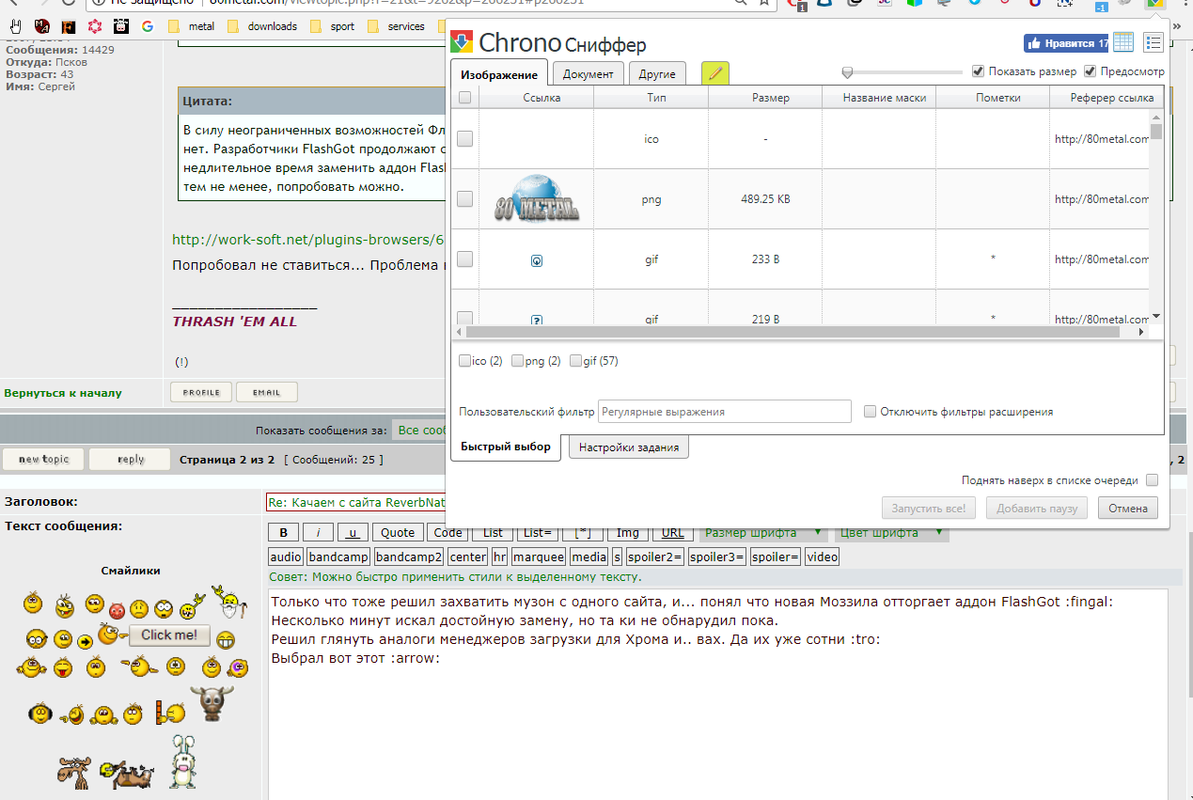
Task: Check the png 489.25 KB row checkbox
Action: [465, 199]
